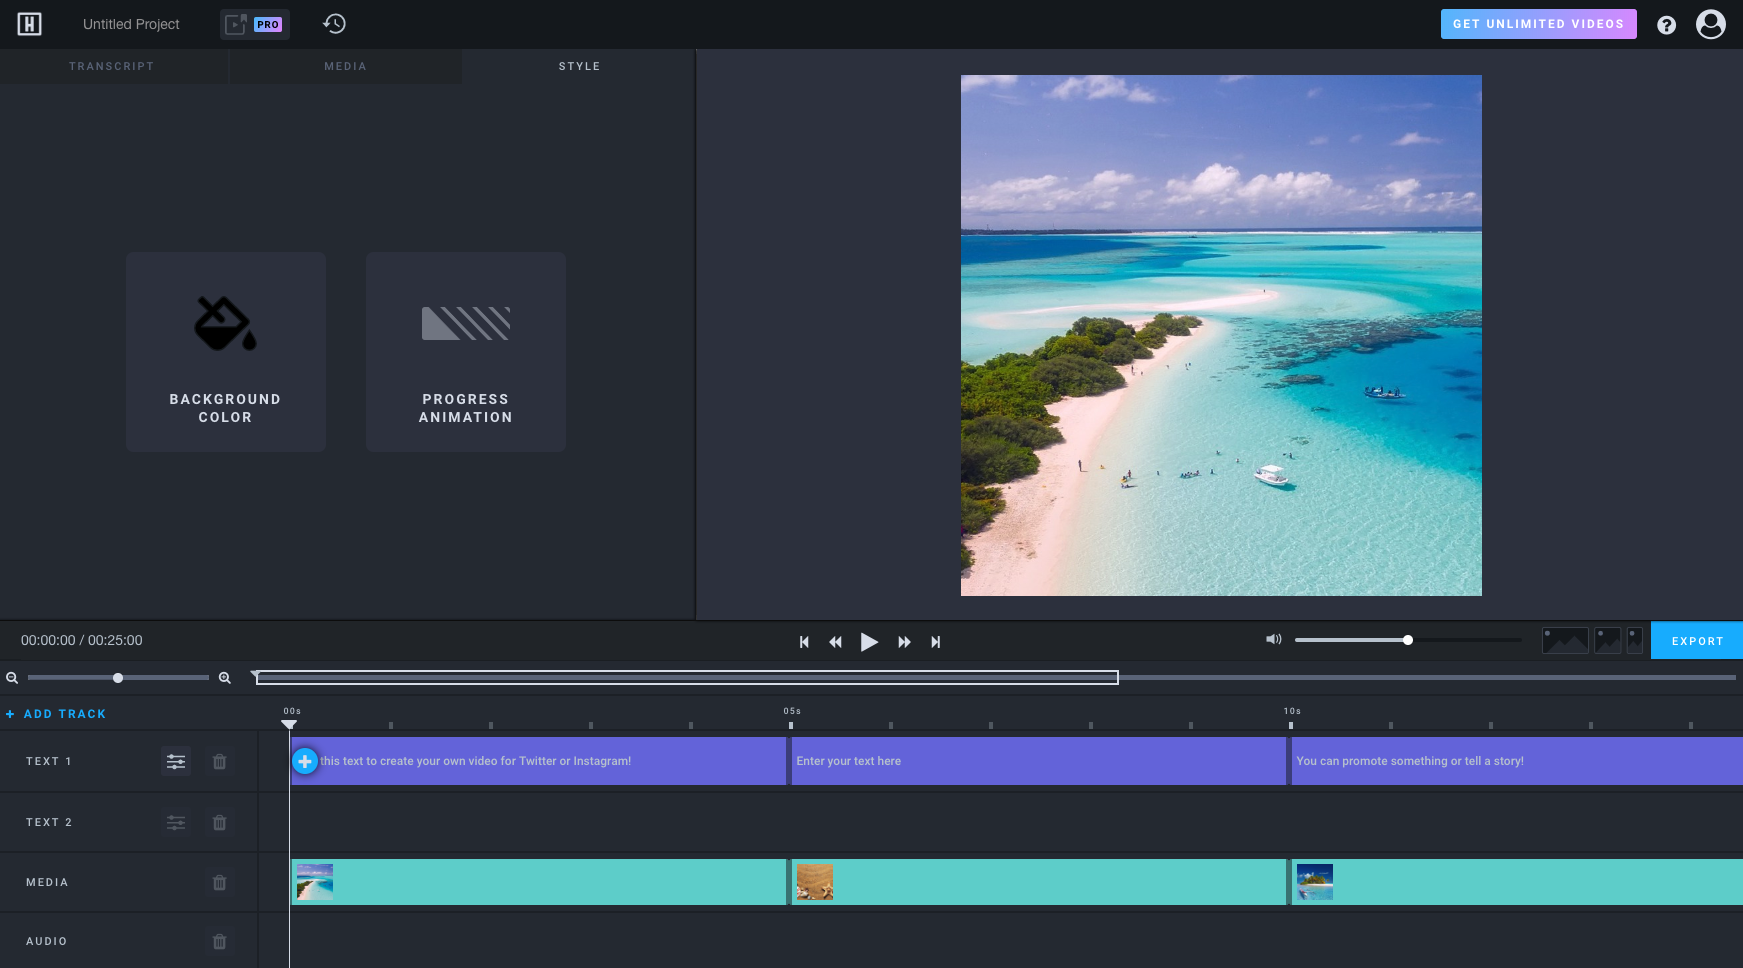Viewport: 1743px width, 968px height.
Task: Delete the Audio track
Action: 220,942
